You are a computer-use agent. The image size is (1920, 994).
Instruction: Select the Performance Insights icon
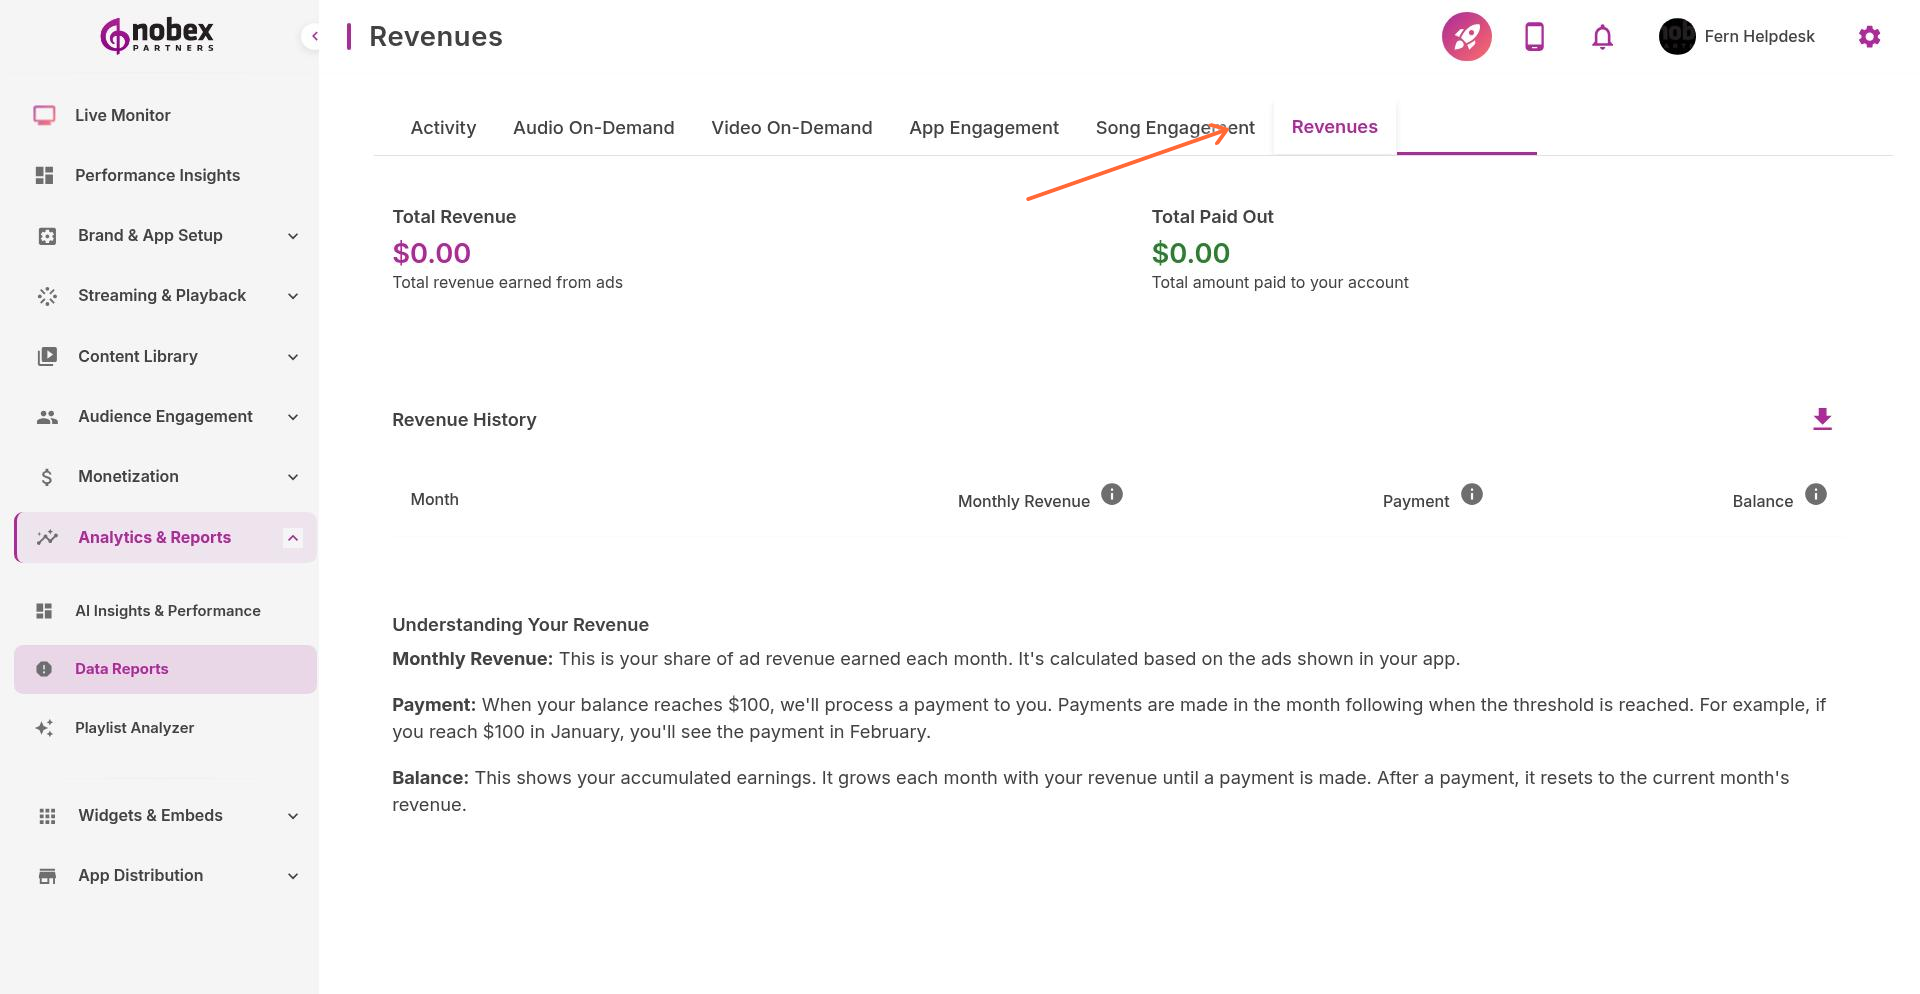[x=45, y=175]
